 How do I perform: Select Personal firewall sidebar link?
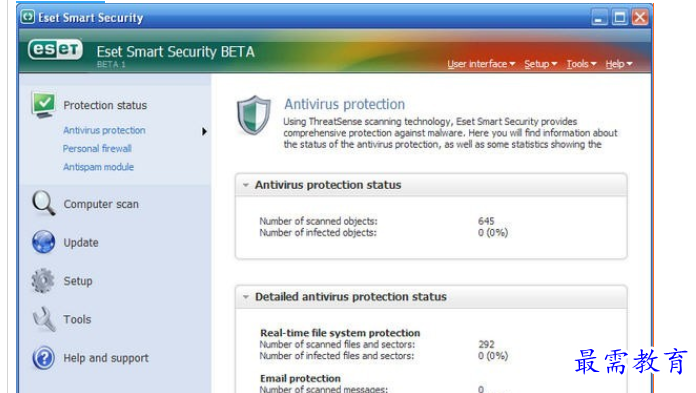97,148
